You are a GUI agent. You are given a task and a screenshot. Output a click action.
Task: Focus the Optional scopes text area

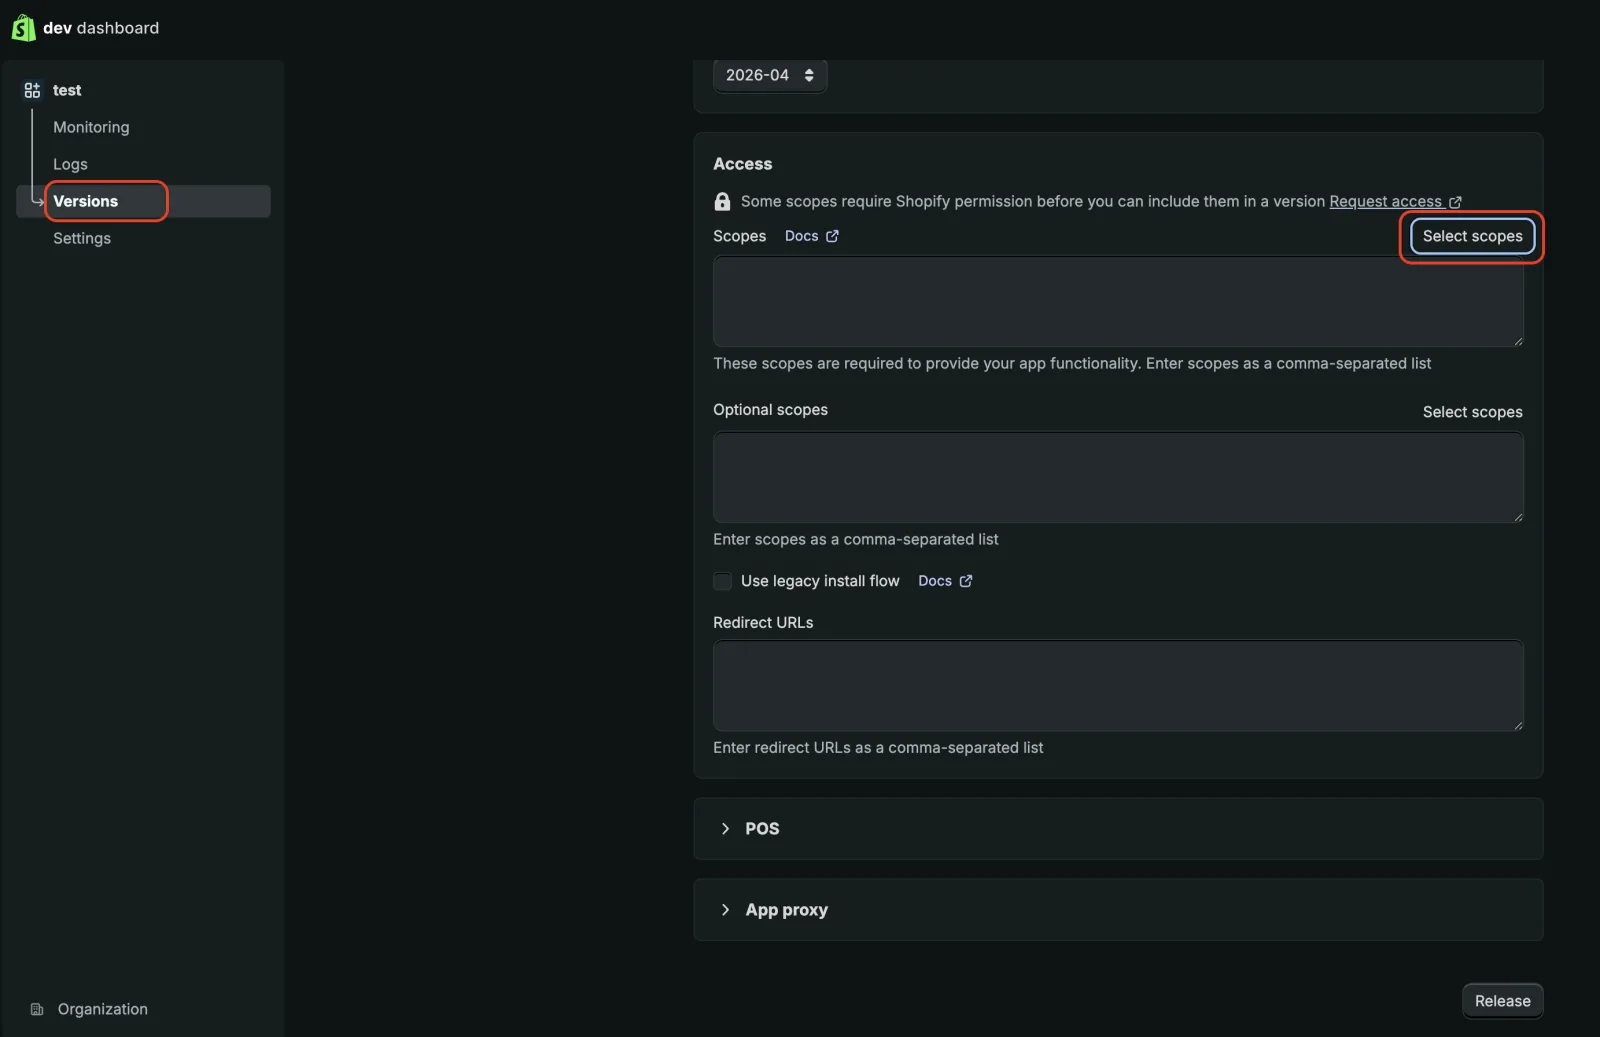click(1118, 477)
